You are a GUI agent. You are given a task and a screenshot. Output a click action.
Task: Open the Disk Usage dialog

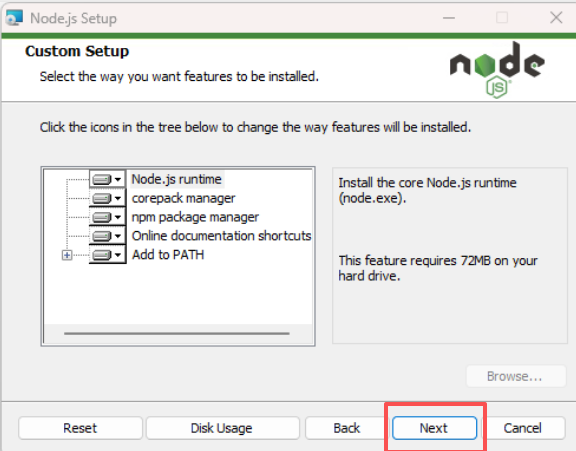(x=222, y=428)
